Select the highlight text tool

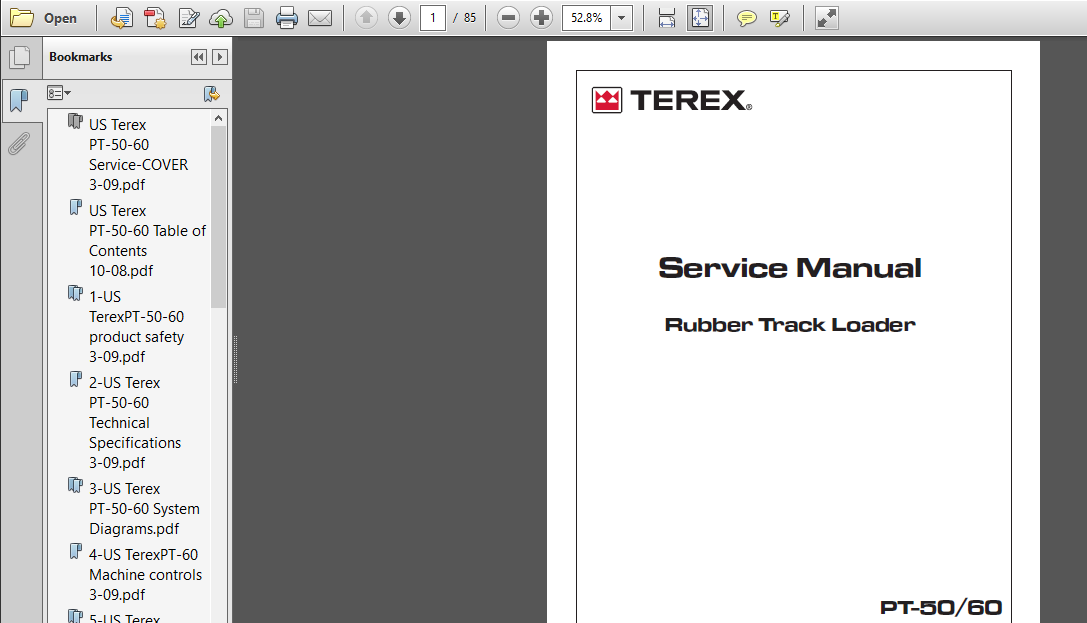point(780,18)
